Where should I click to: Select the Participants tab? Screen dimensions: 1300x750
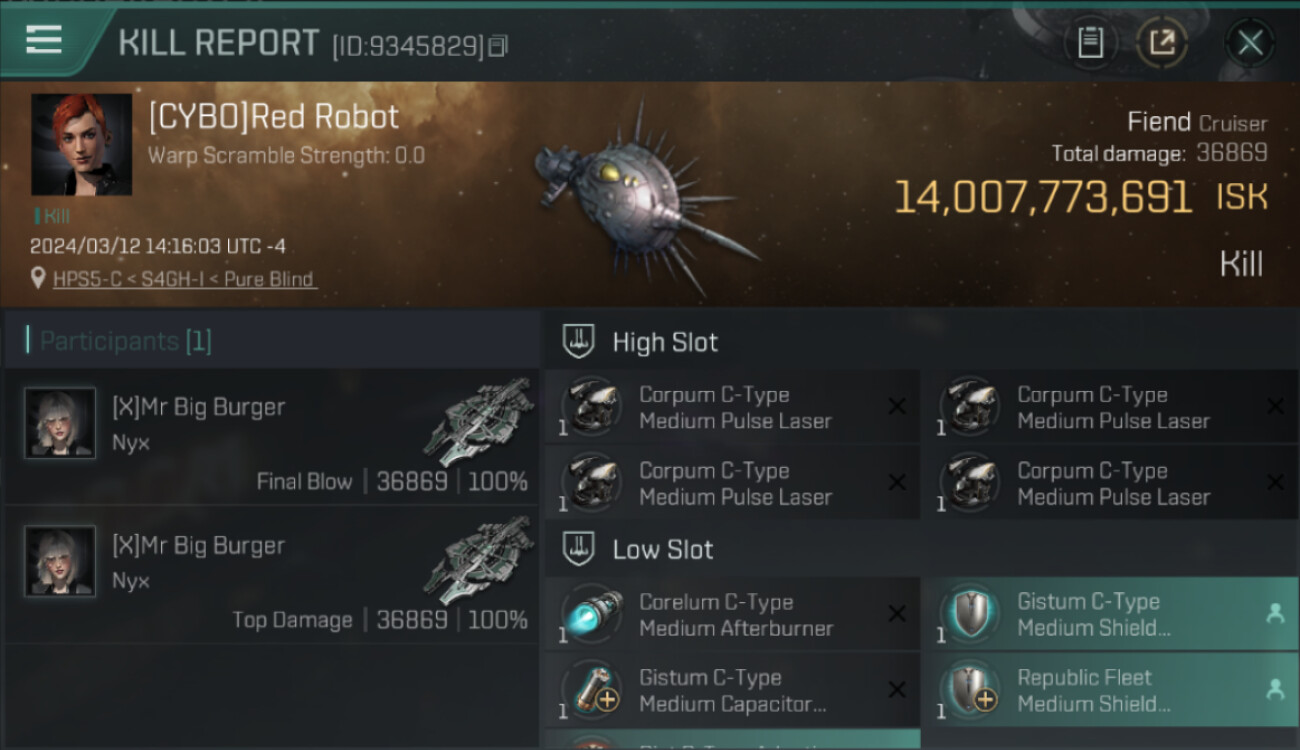pyautogui.click(x=125, y=341)
